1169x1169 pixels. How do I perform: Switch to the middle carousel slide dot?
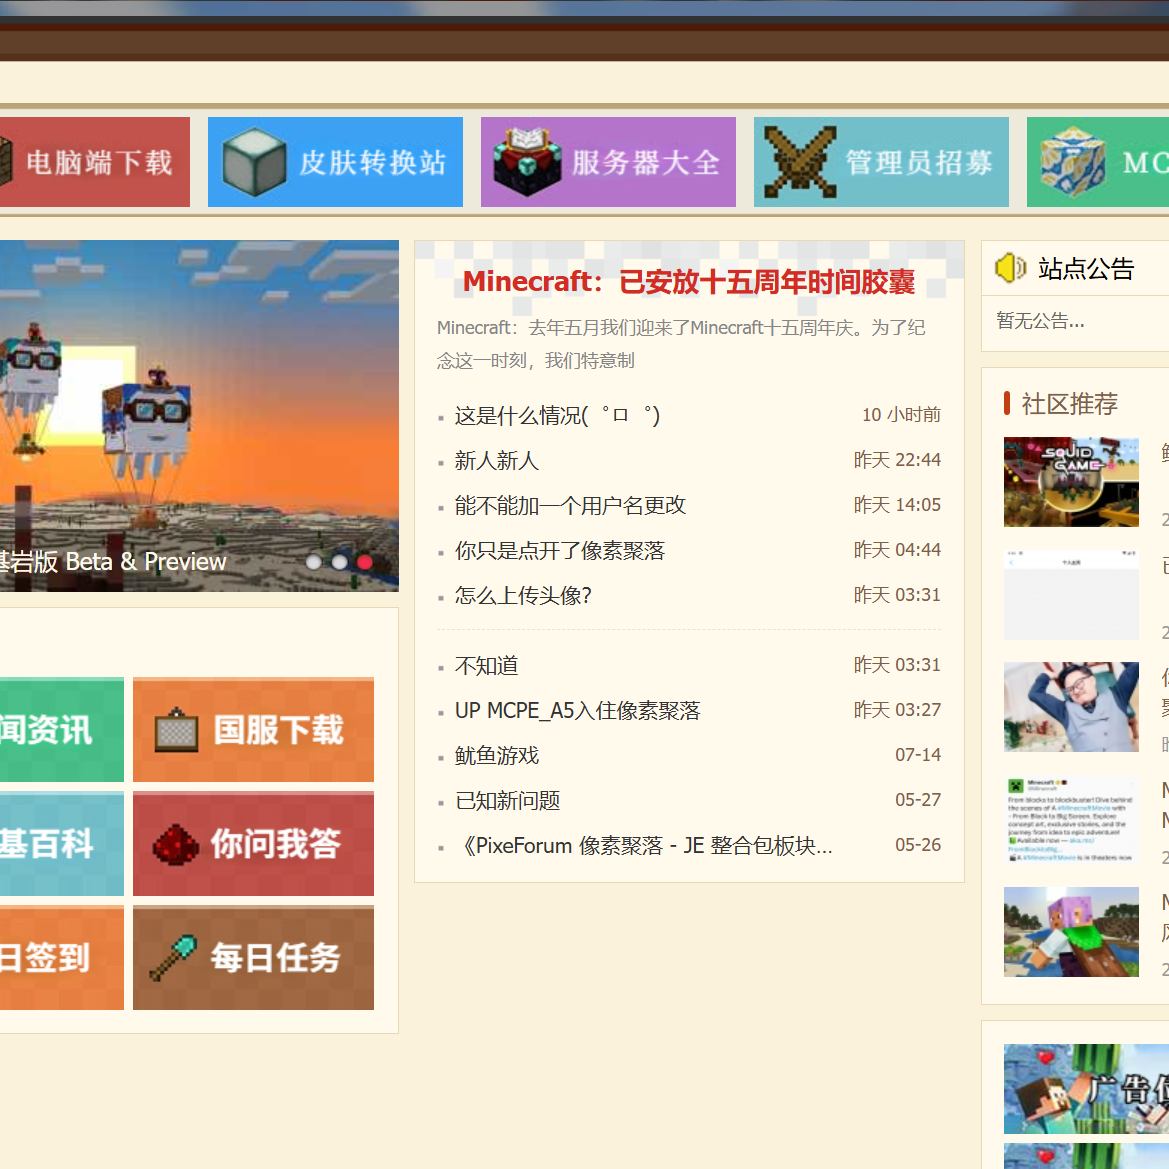pyautogui.click(x=340, y=562)
